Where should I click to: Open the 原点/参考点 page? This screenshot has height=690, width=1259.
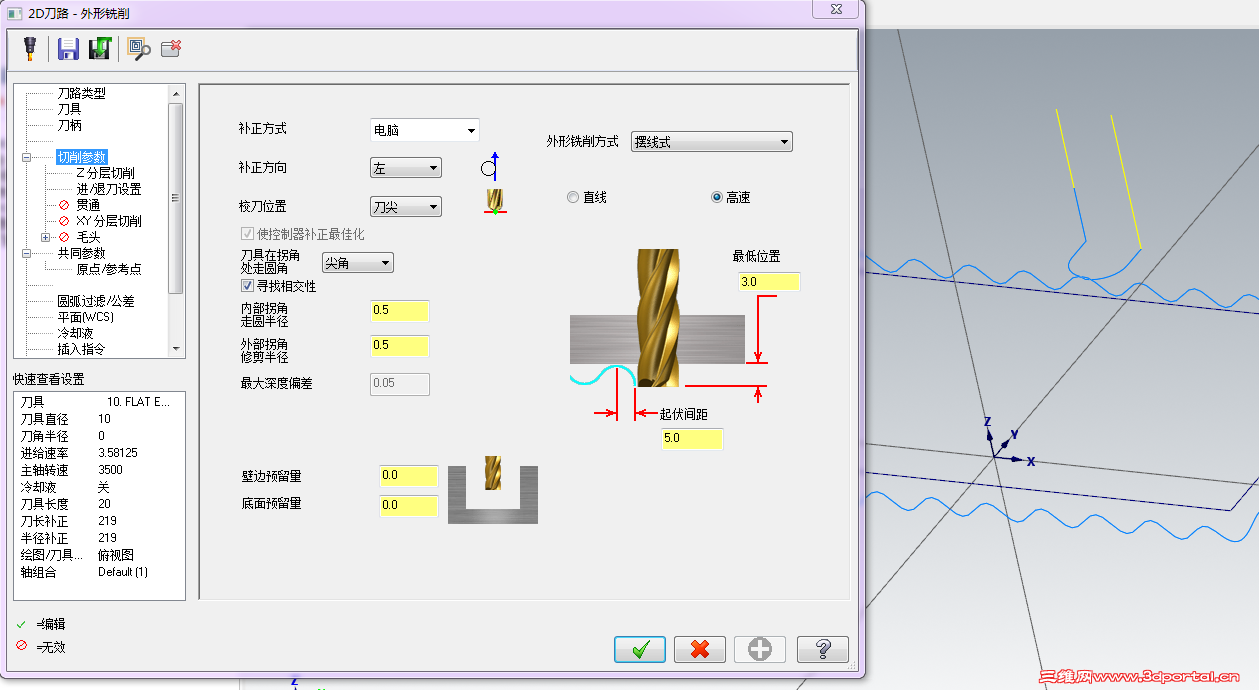[x=109, y=269]
